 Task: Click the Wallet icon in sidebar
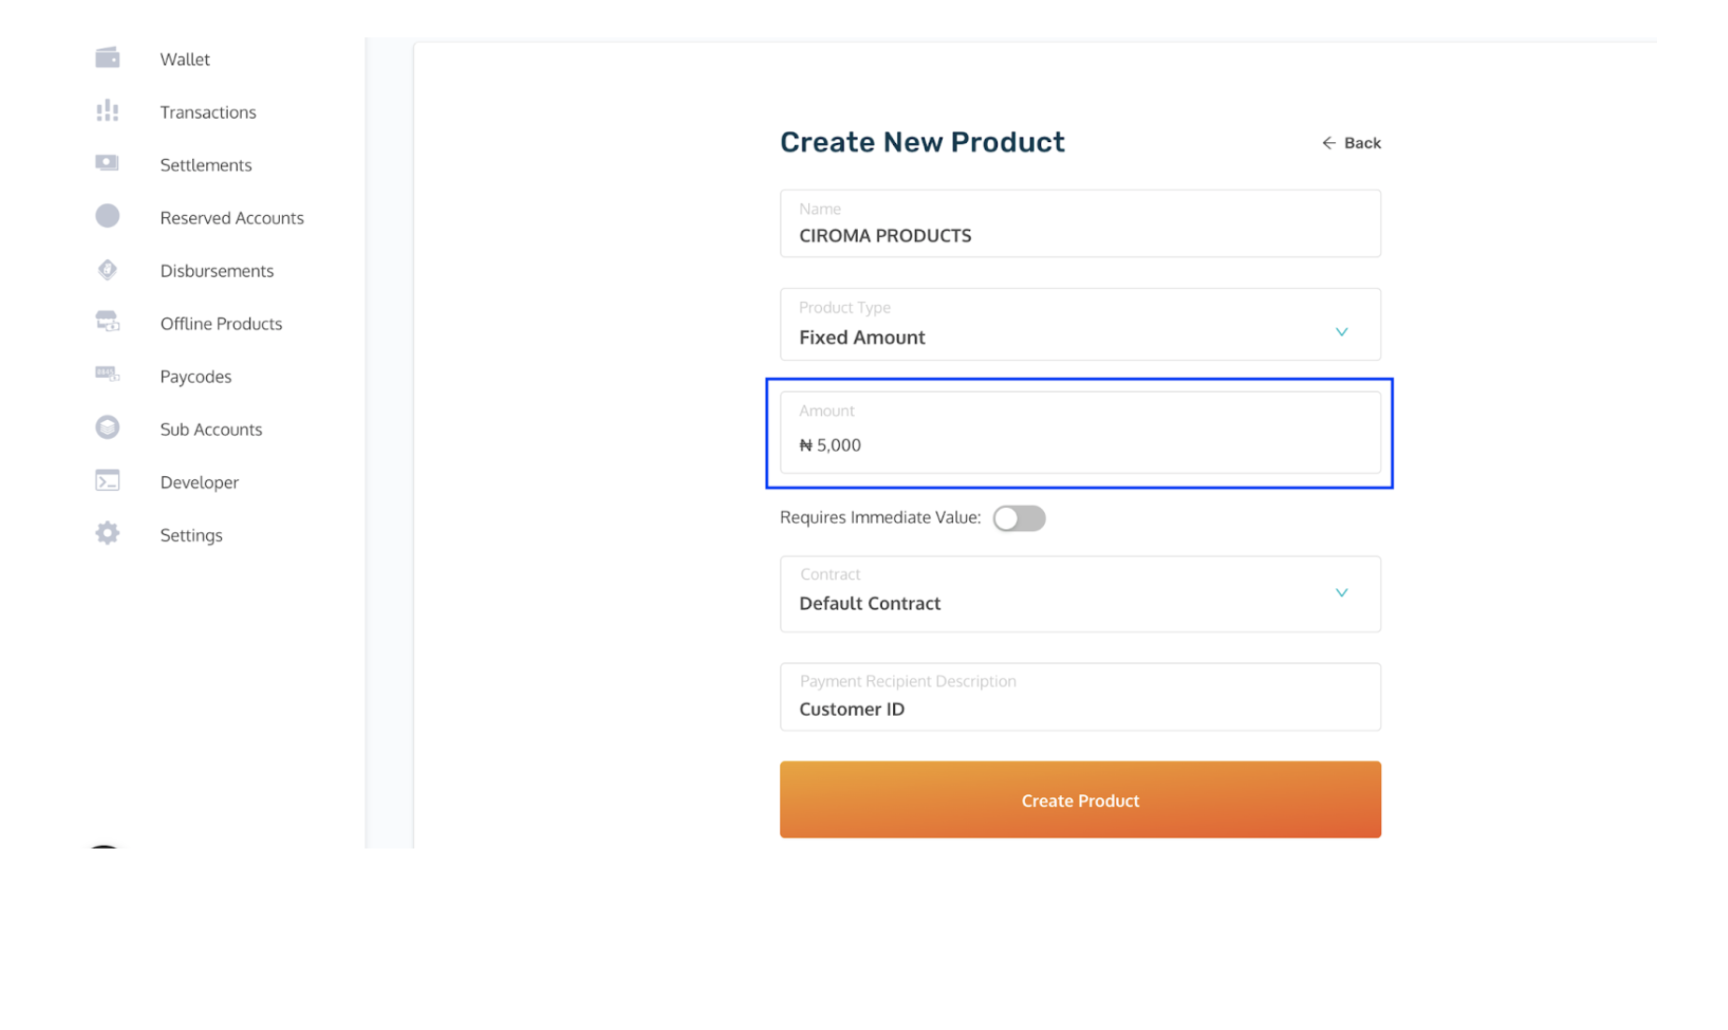click(107, 58)
